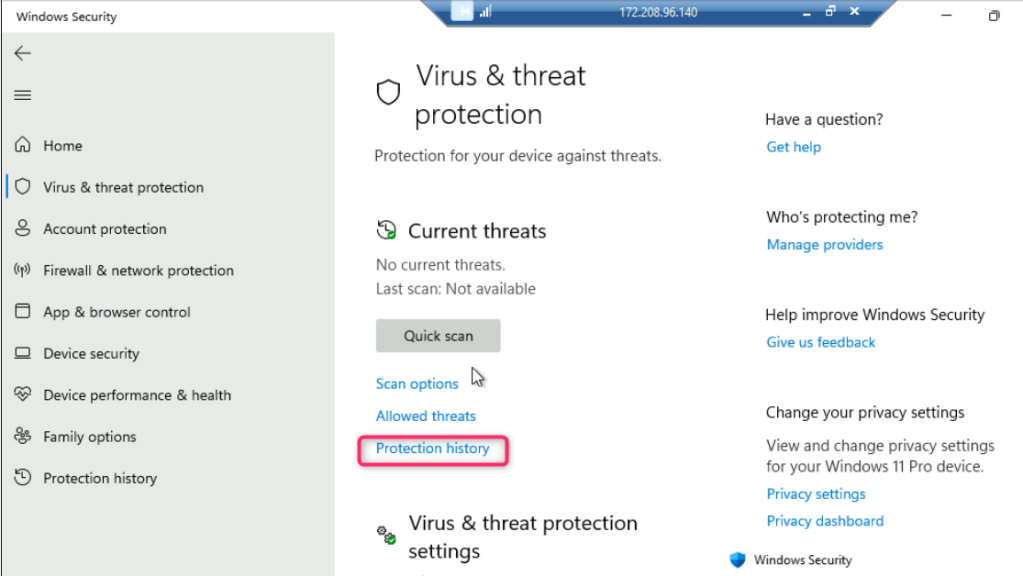
Task: Open Virus & threat protection page
Action: (123, 188)
